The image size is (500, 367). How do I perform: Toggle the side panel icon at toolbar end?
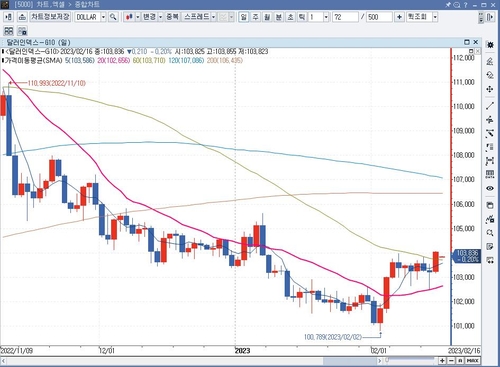point(490,17)
